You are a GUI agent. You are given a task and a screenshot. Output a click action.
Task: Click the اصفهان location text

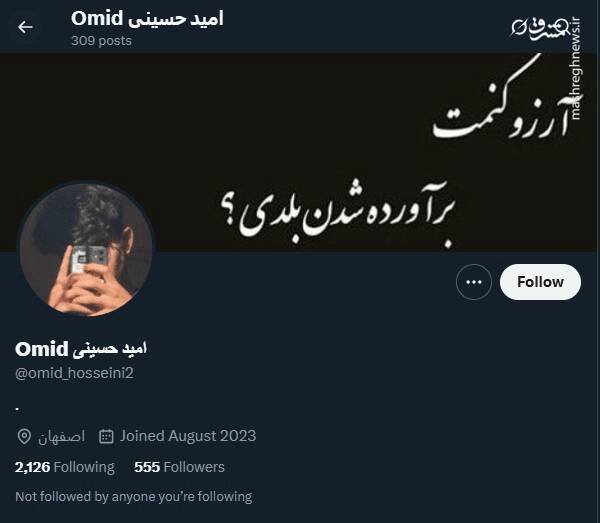coord(61,437)
